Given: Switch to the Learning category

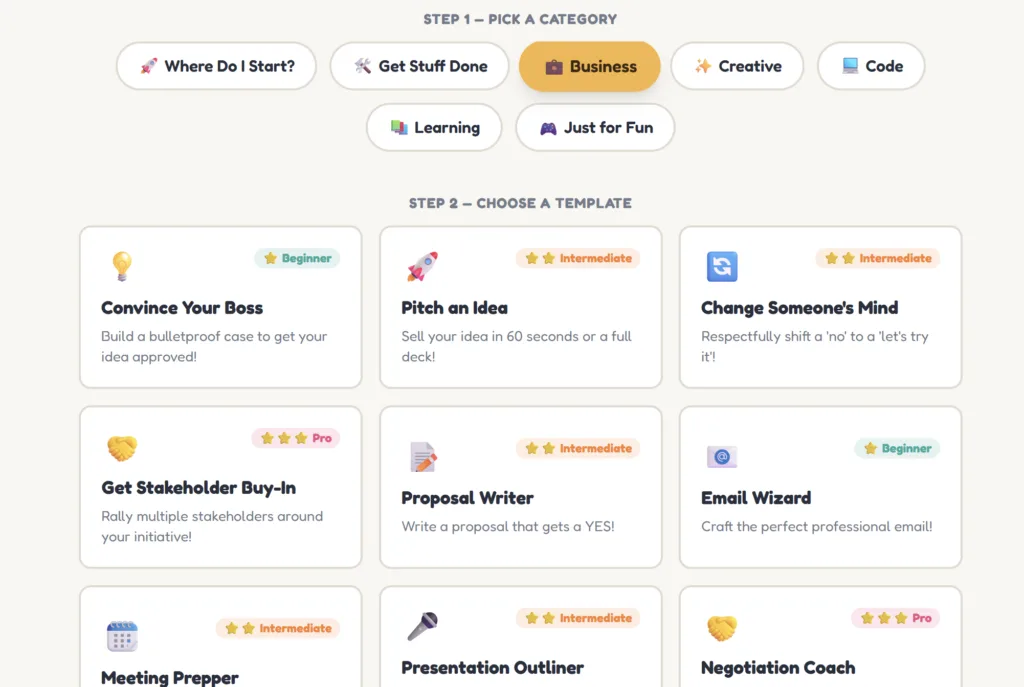Looking at the screenshot, I should coord(434,127).
